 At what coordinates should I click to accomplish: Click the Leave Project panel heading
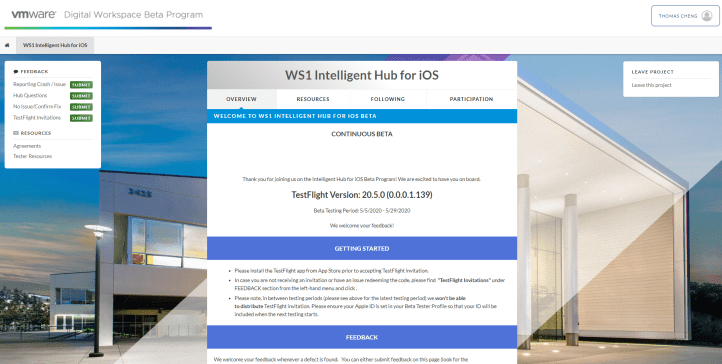click(652, 72)
